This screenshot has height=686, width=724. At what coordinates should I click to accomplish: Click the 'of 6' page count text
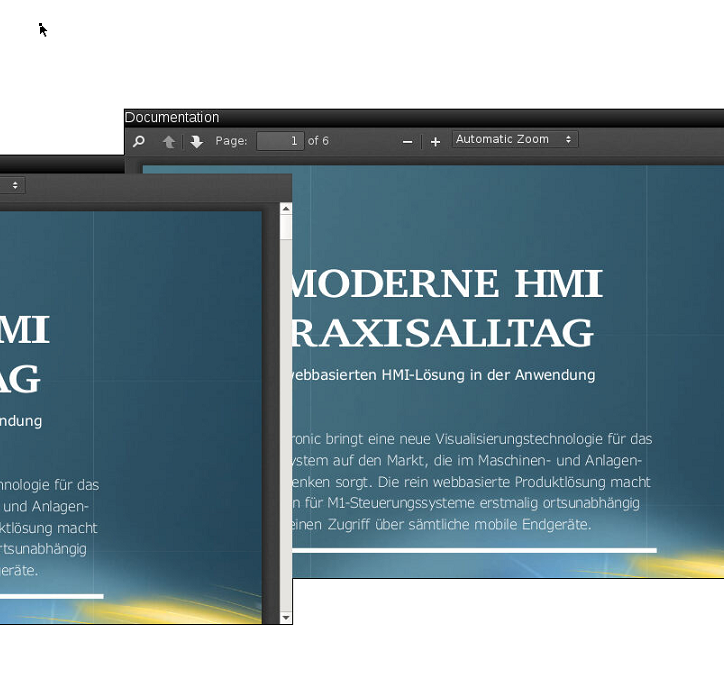pos(318,141)
